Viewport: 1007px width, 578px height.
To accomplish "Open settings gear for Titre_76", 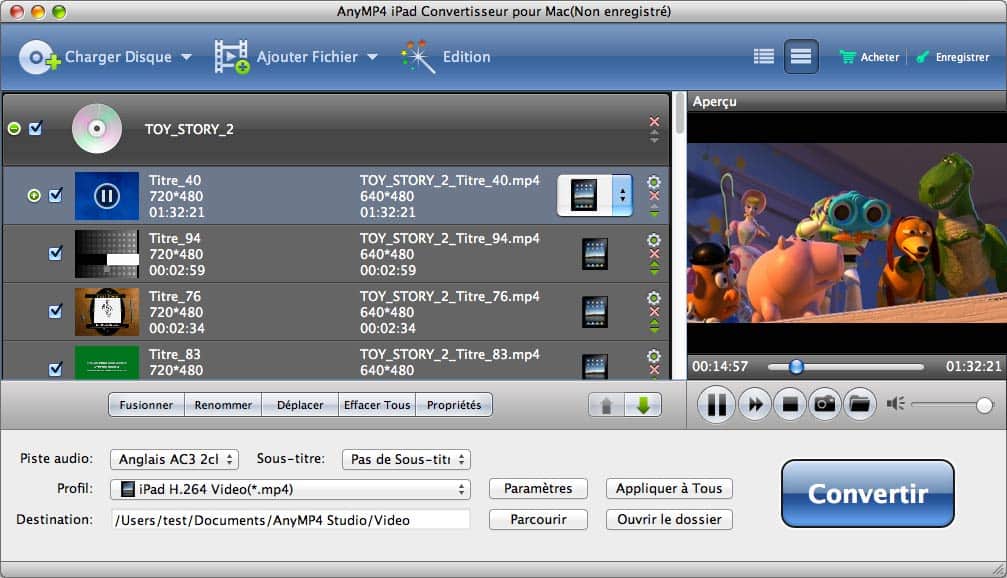I will (x=654, y=297).
